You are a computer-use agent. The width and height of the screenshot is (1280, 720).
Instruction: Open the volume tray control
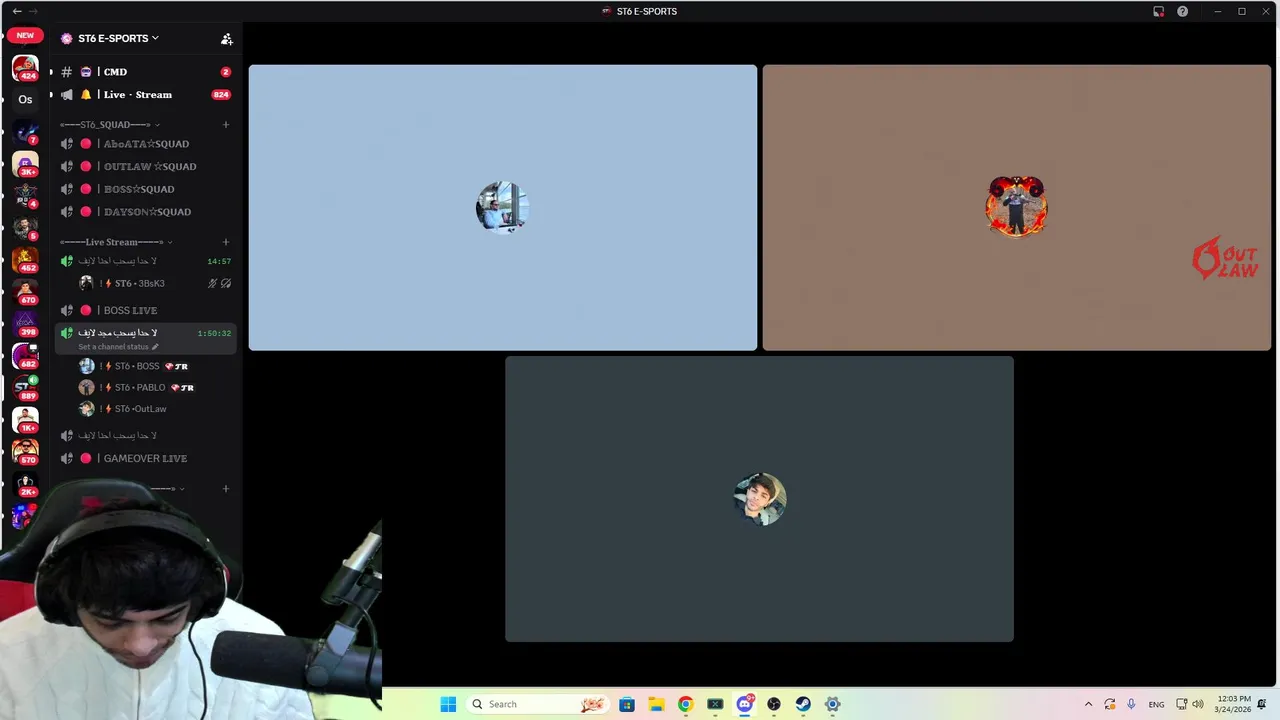click(x=1198, y=705)
